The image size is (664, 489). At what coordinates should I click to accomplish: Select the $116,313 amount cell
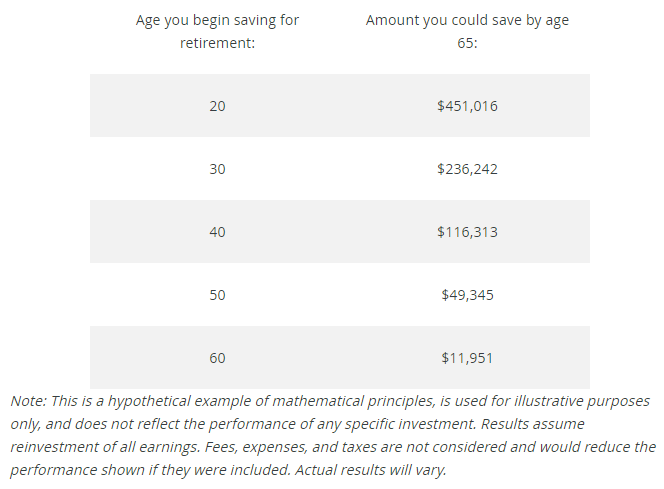click(x=467, y=232)
